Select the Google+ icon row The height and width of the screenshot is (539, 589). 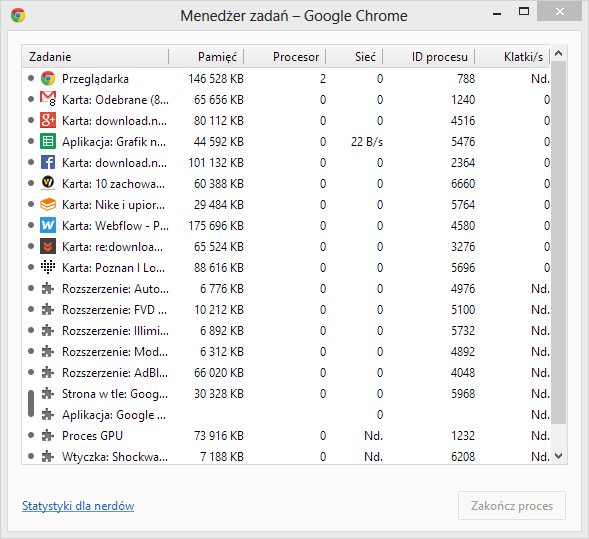point(286,121)
